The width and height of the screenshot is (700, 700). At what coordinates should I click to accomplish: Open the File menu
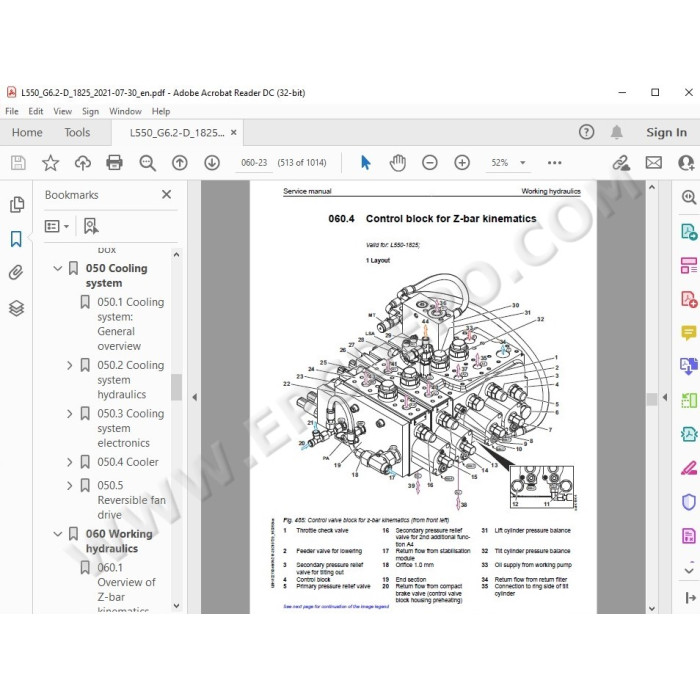click(12, 111)
